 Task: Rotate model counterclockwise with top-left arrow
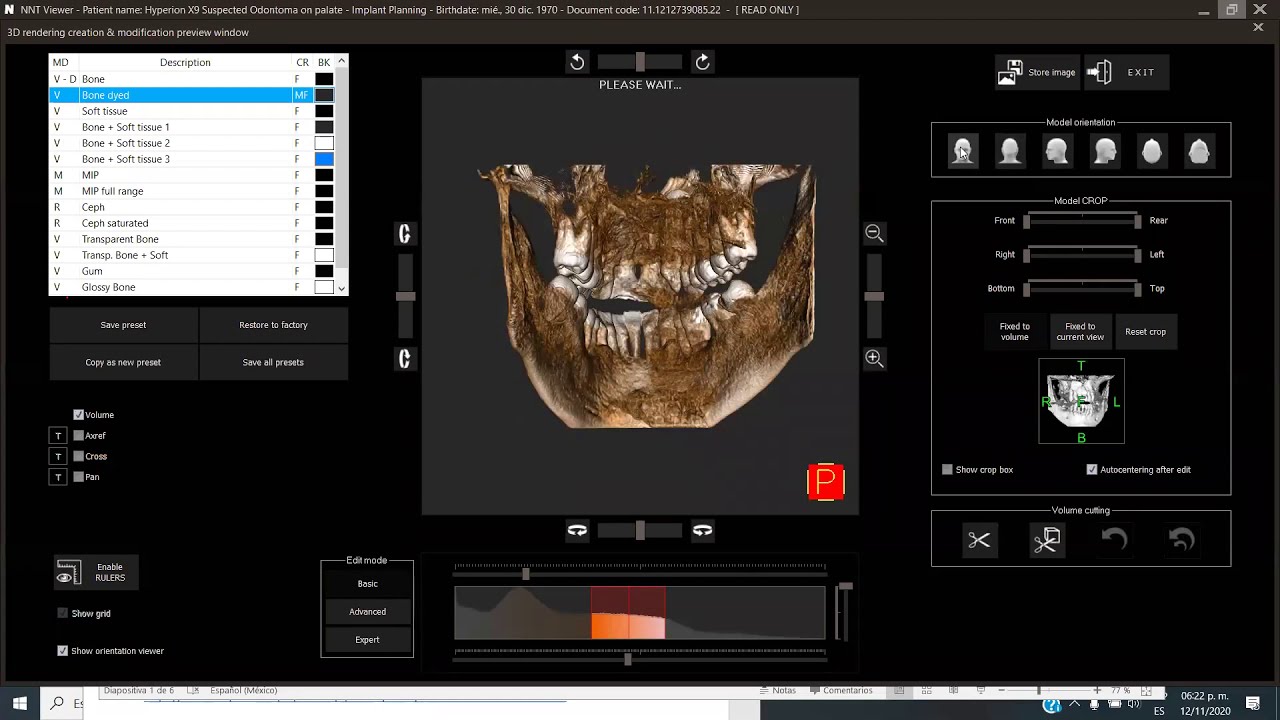click(577, 62)
